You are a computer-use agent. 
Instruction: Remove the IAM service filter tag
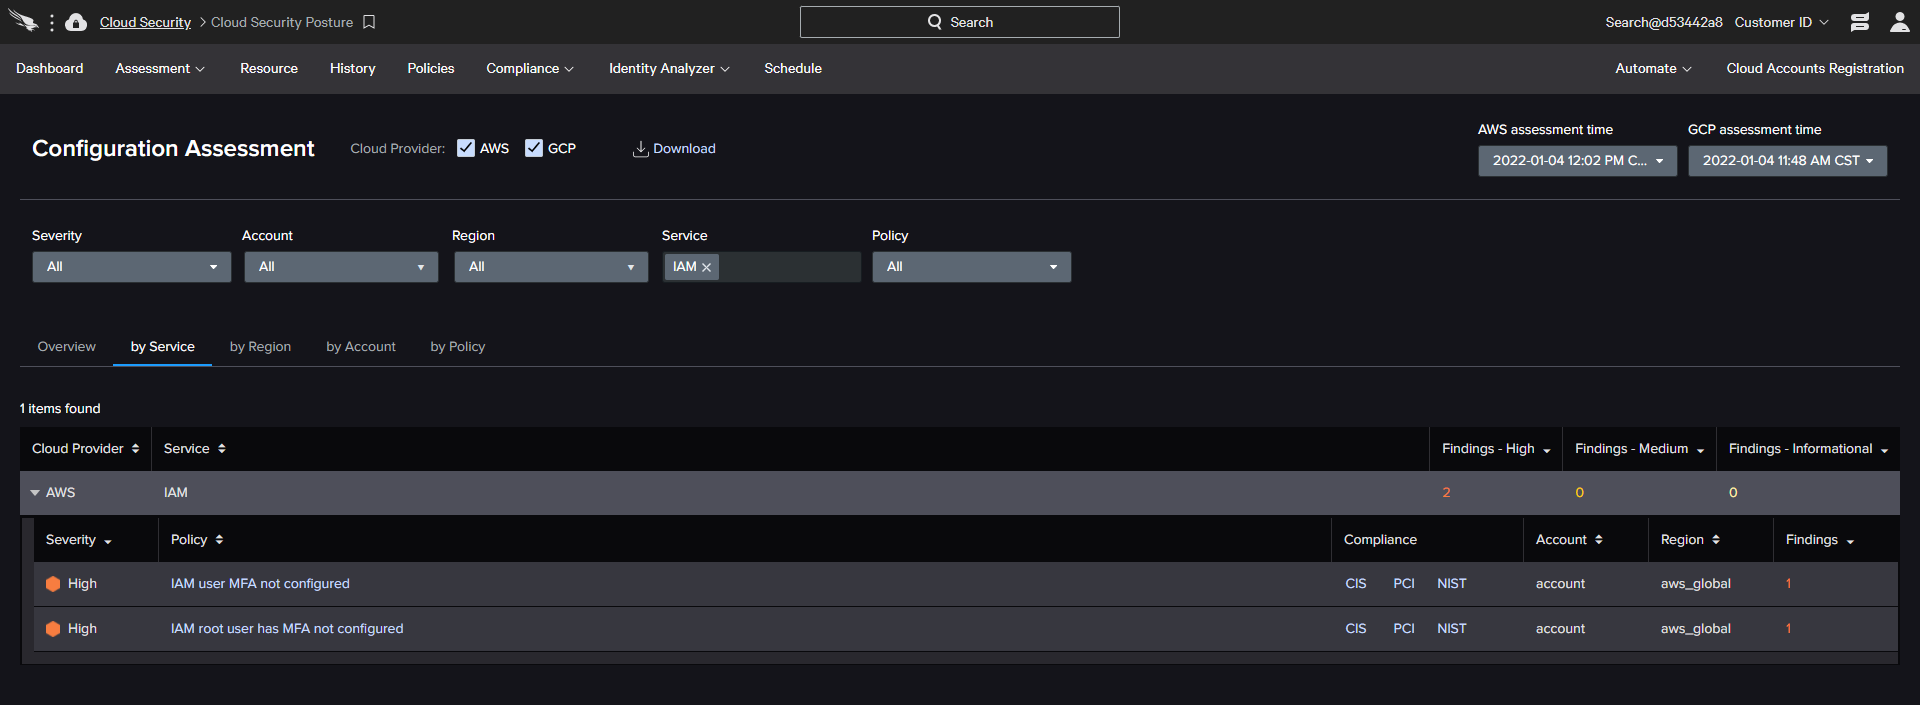[706, 267]
